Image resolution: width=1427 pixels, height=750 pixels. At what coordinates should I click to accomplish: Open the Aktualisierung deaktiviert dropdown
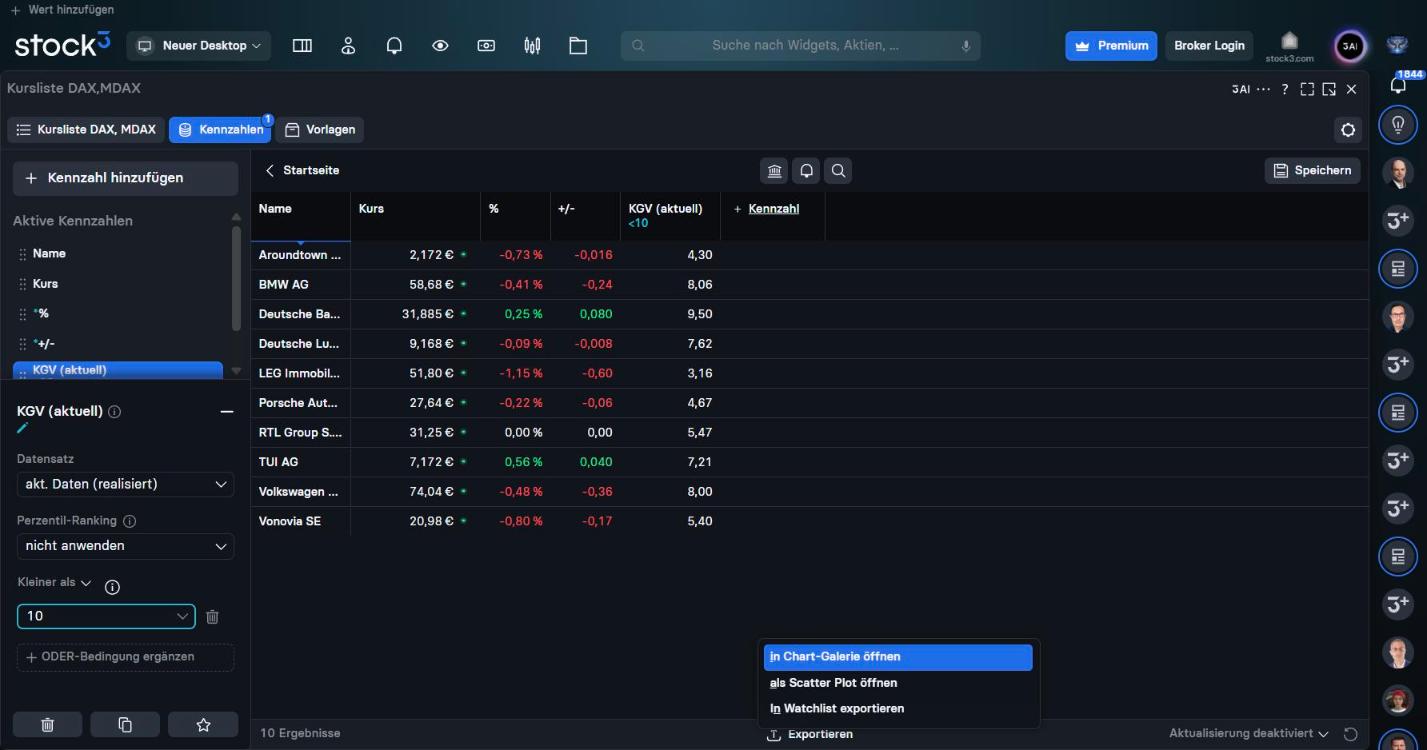click(1249, 734)
